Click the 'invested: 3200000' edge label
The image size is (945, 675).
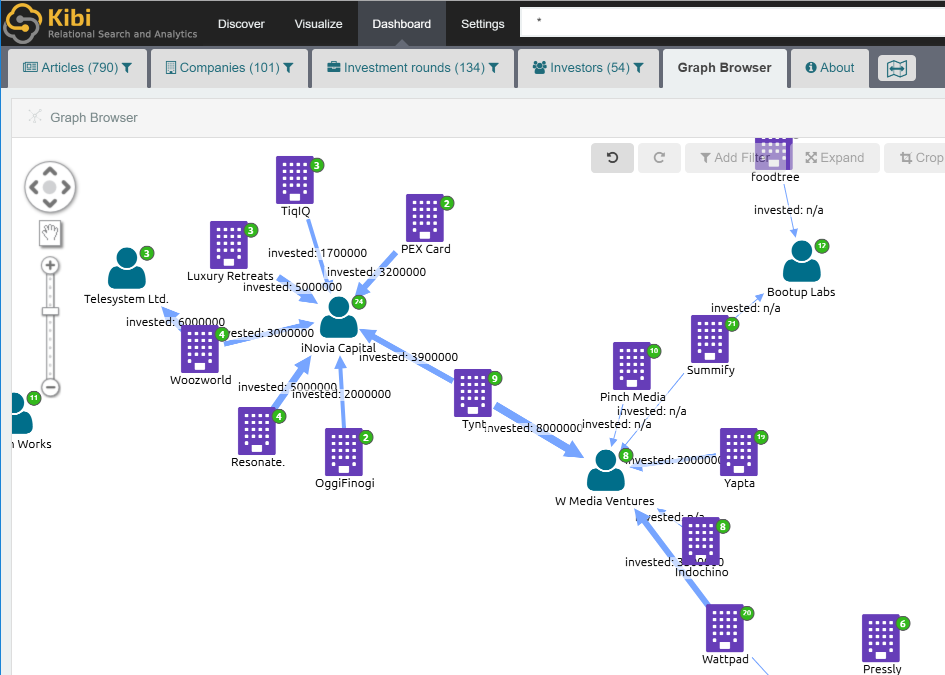click(377, 272)
